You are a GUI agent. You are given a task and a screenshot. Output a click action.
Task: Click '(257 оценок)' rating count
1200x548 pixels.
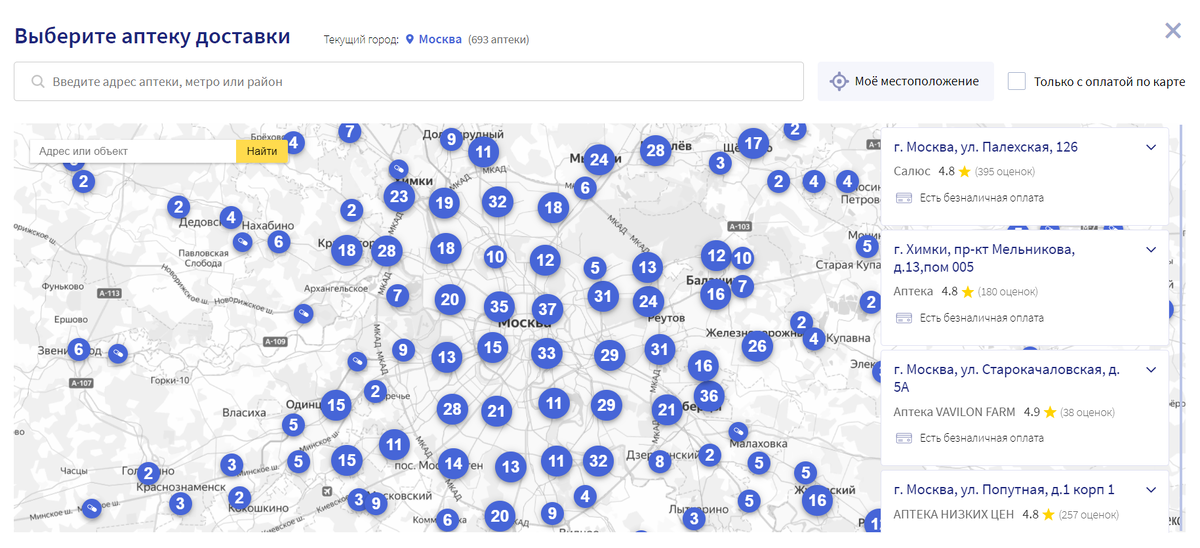coord(1088,515)
